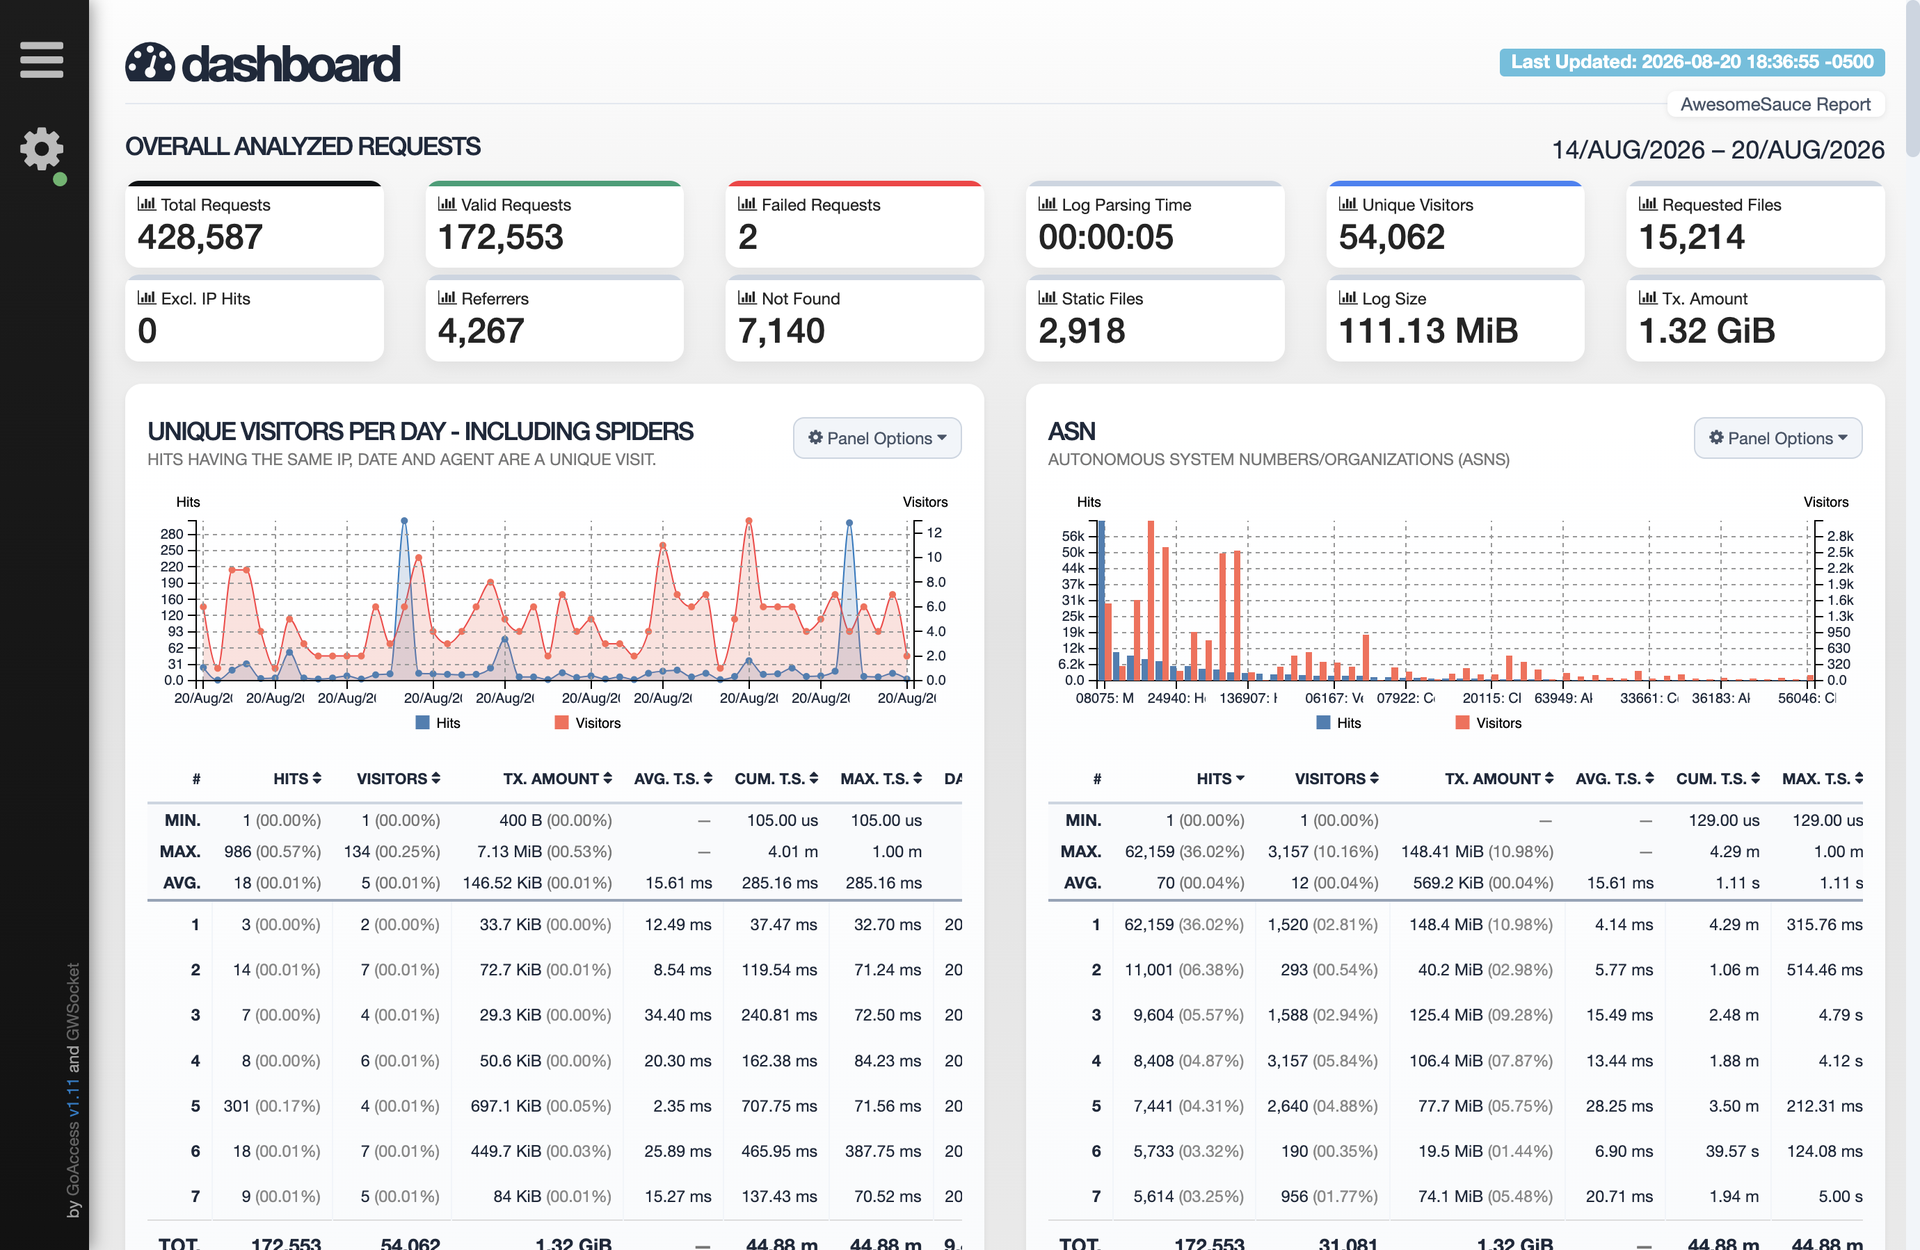Sort the Unique Visitors table by MAX. T.S.
Viewport: 1920px width, 1250px height.
click(881, 779)
